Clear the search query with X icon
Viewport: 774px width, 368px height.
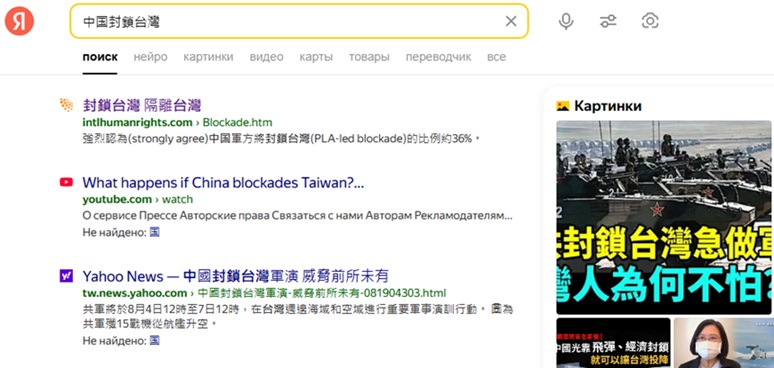coord(511,21)
